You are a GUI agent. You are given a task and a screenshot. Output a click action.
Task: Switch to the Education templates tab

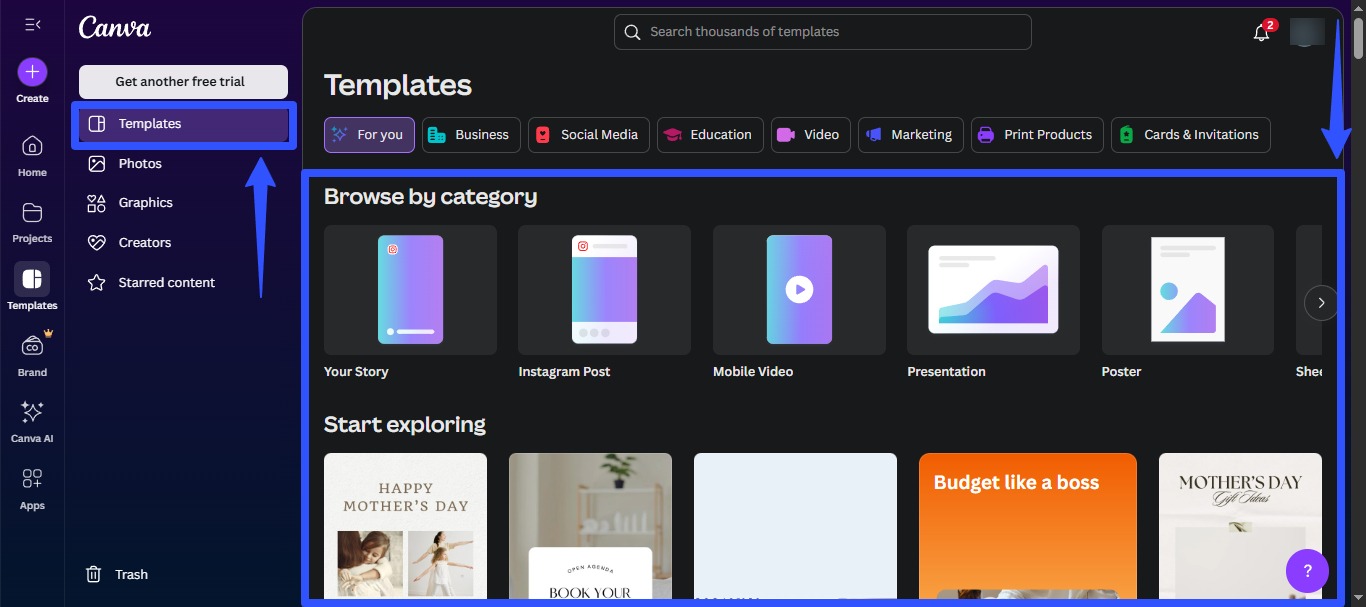710,134
